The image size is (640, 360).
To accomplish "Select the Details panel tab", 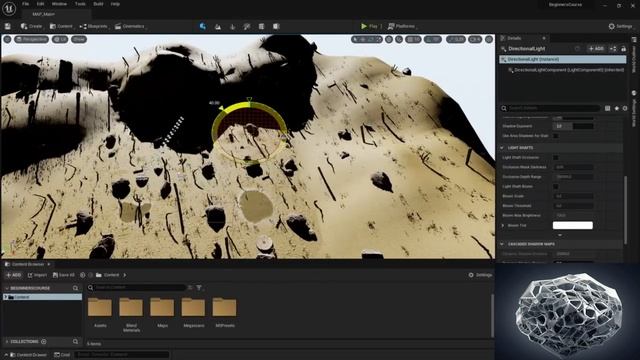I will (x=514, y=38).
